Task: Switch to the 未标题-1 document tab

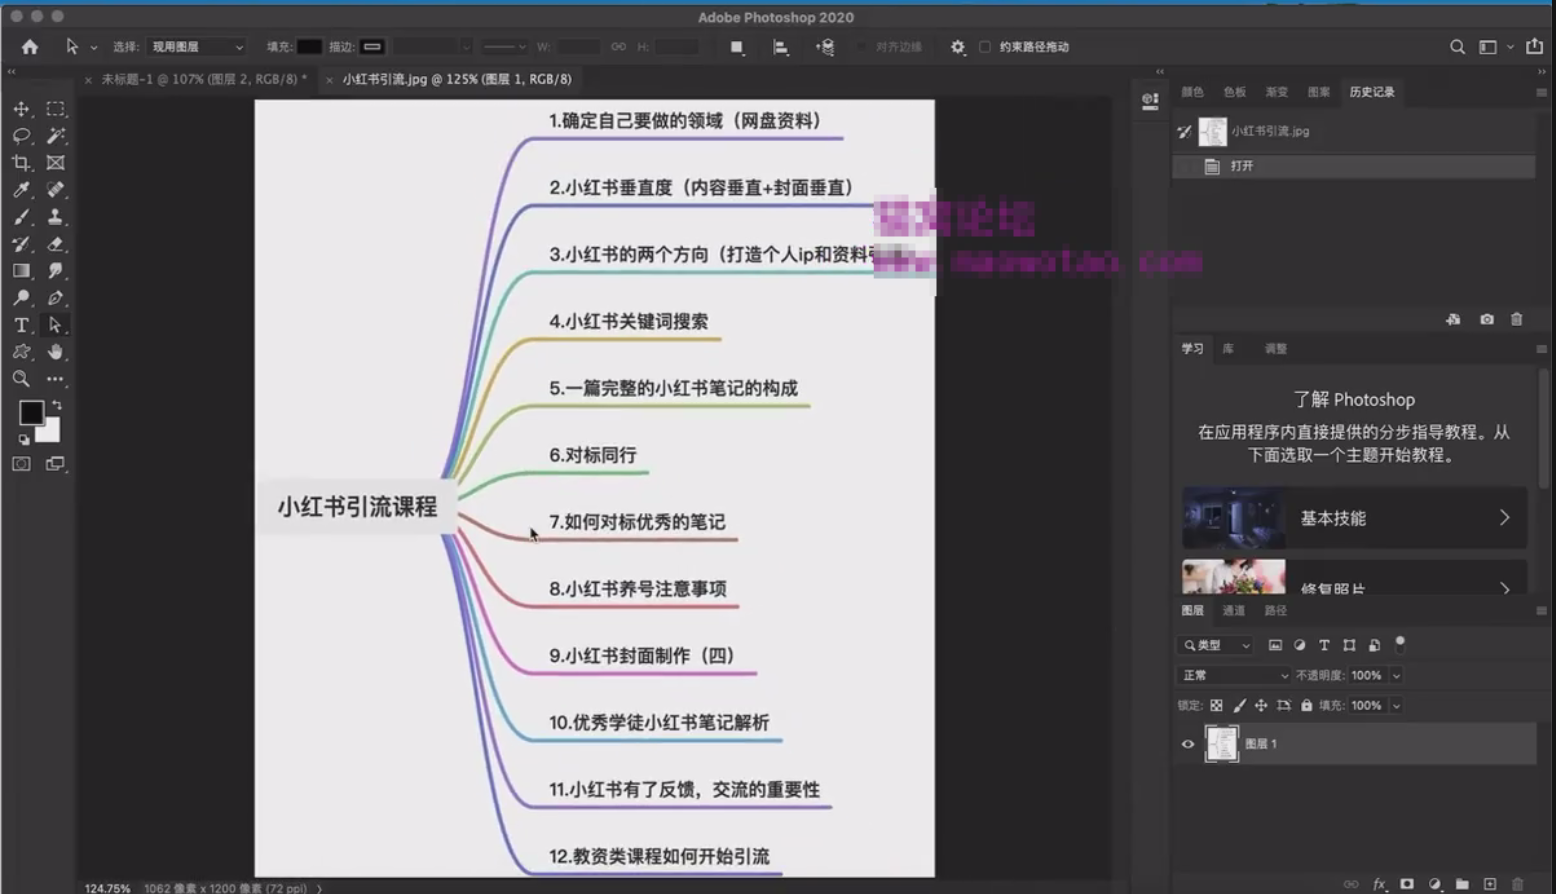Action: tap(204, 79)
